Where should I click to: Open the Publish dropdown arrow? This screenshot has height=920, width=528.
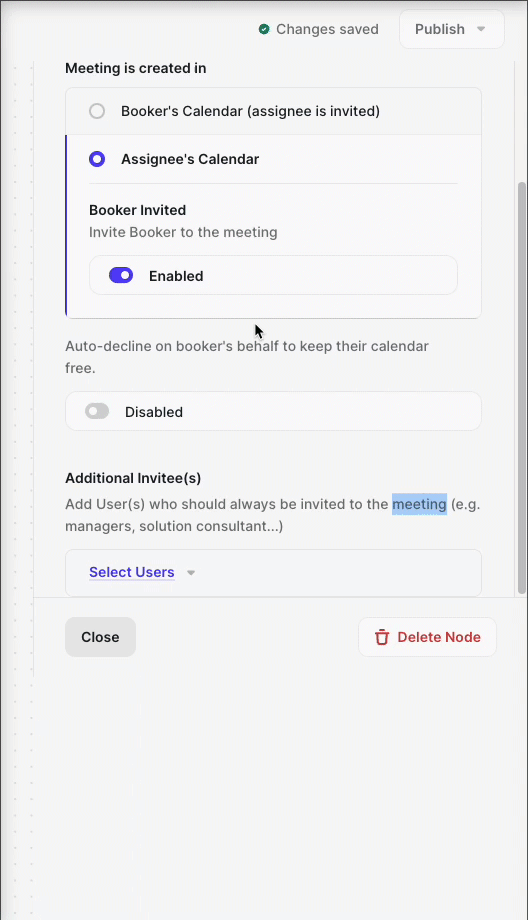pyautogui.click(x=481, y=29)
